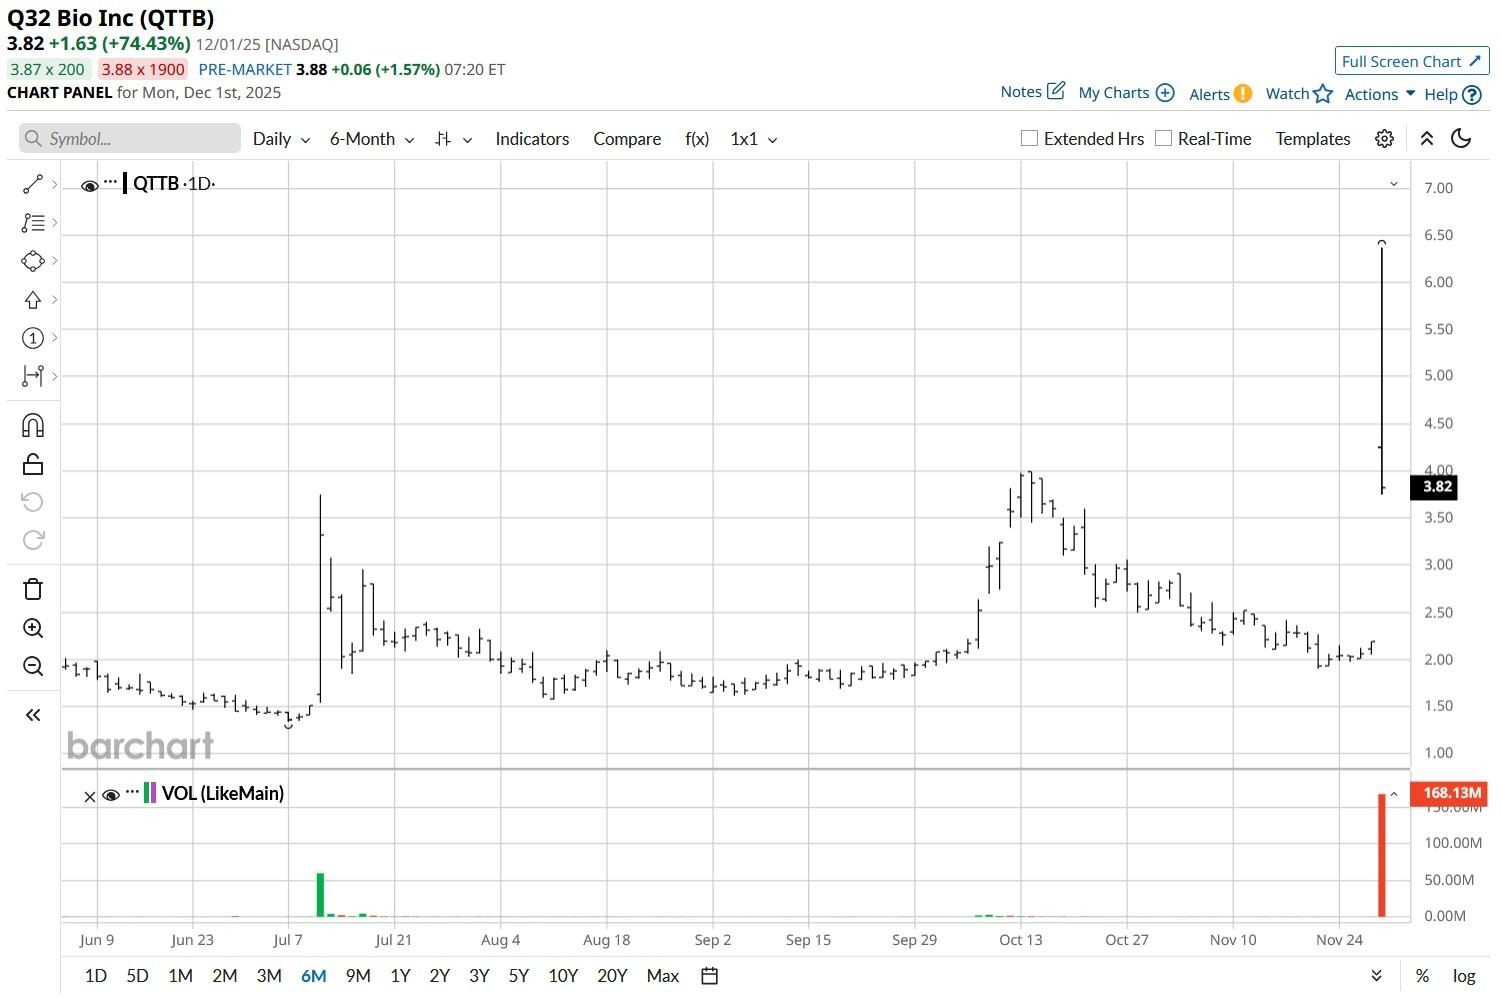The height and width of the screenshot is (997, 1501).
Task: Focus the Symbol search field
Action: [130, 139]
